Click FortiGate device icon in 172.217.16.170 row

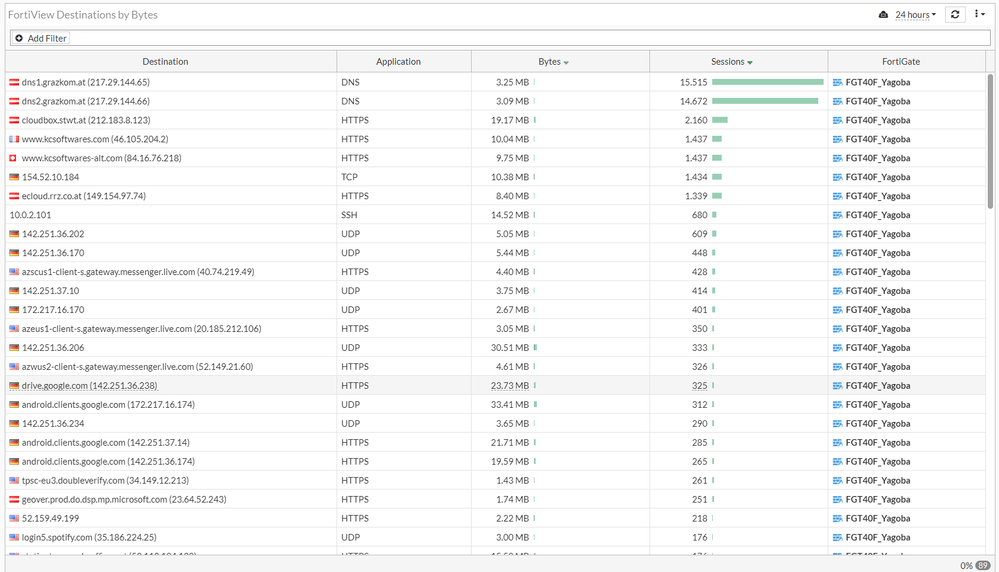pyautogui.click(x=838, y=310)
